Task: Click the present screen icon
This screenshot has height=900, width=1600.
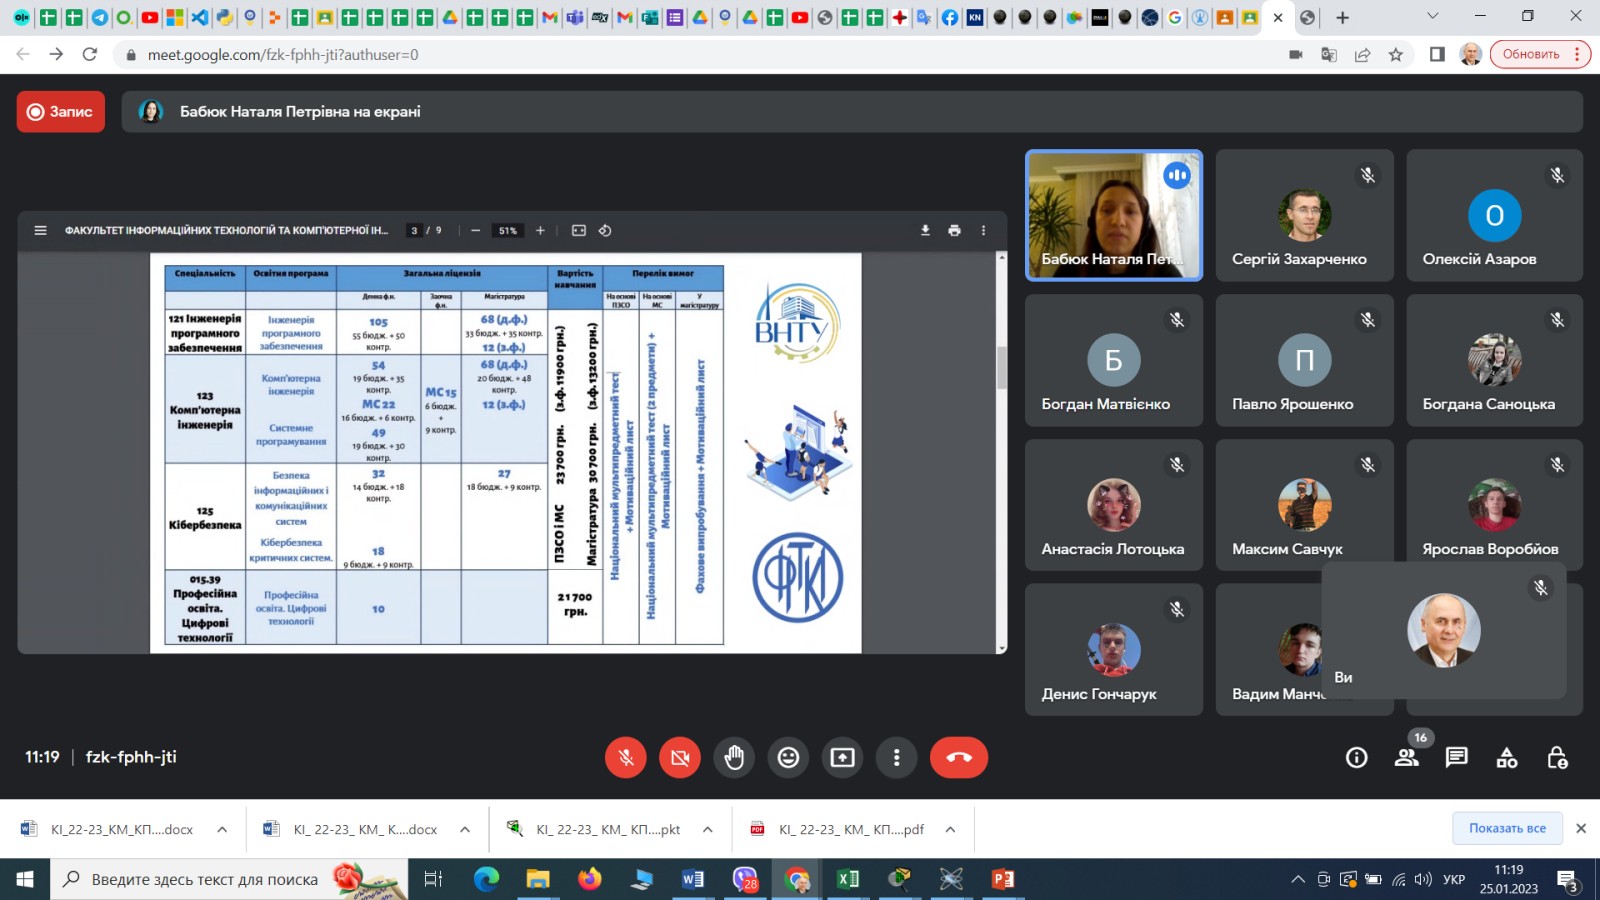Action: tap(842, 757)
